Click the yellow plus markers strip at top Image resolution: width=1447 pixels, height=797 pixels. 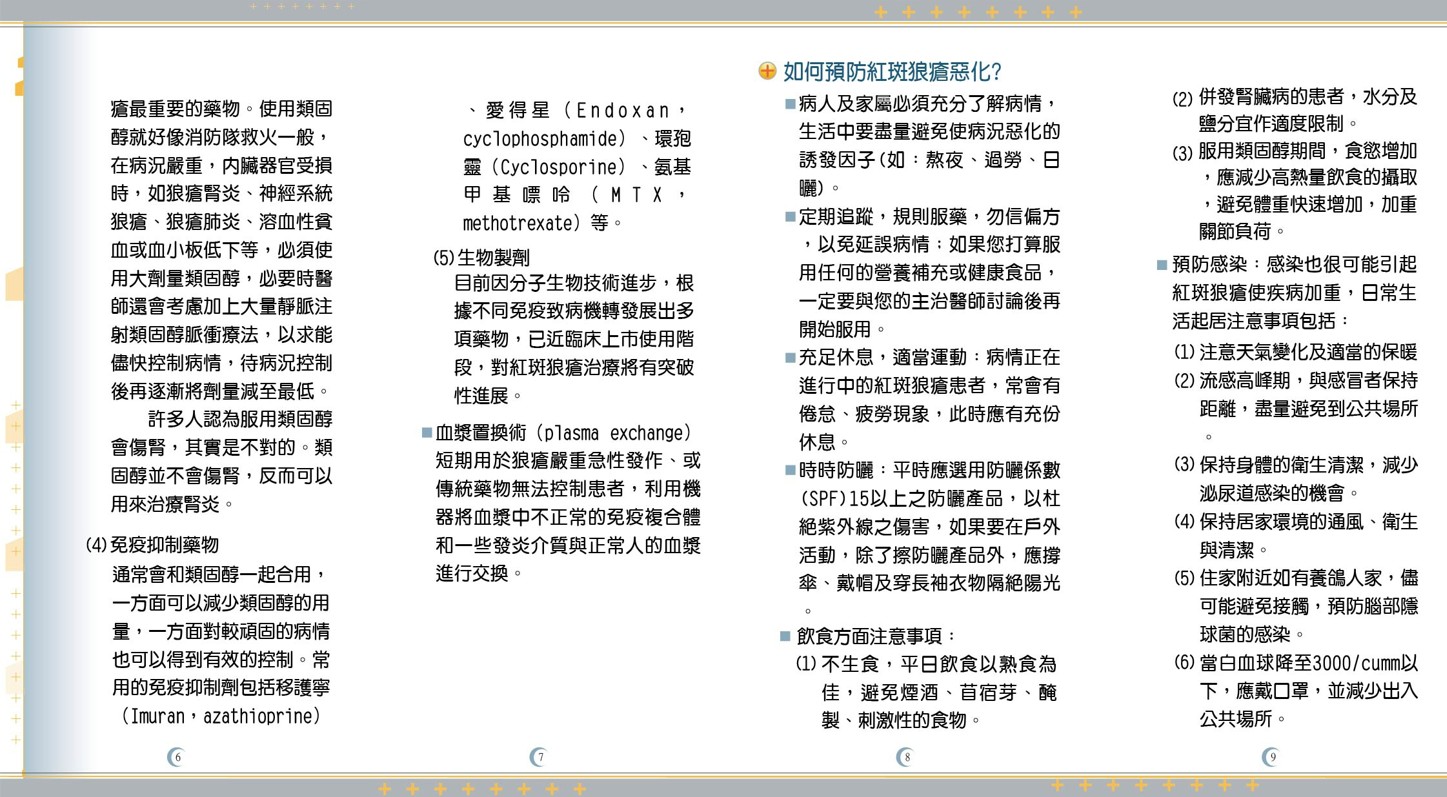click(x=975, y=12)
